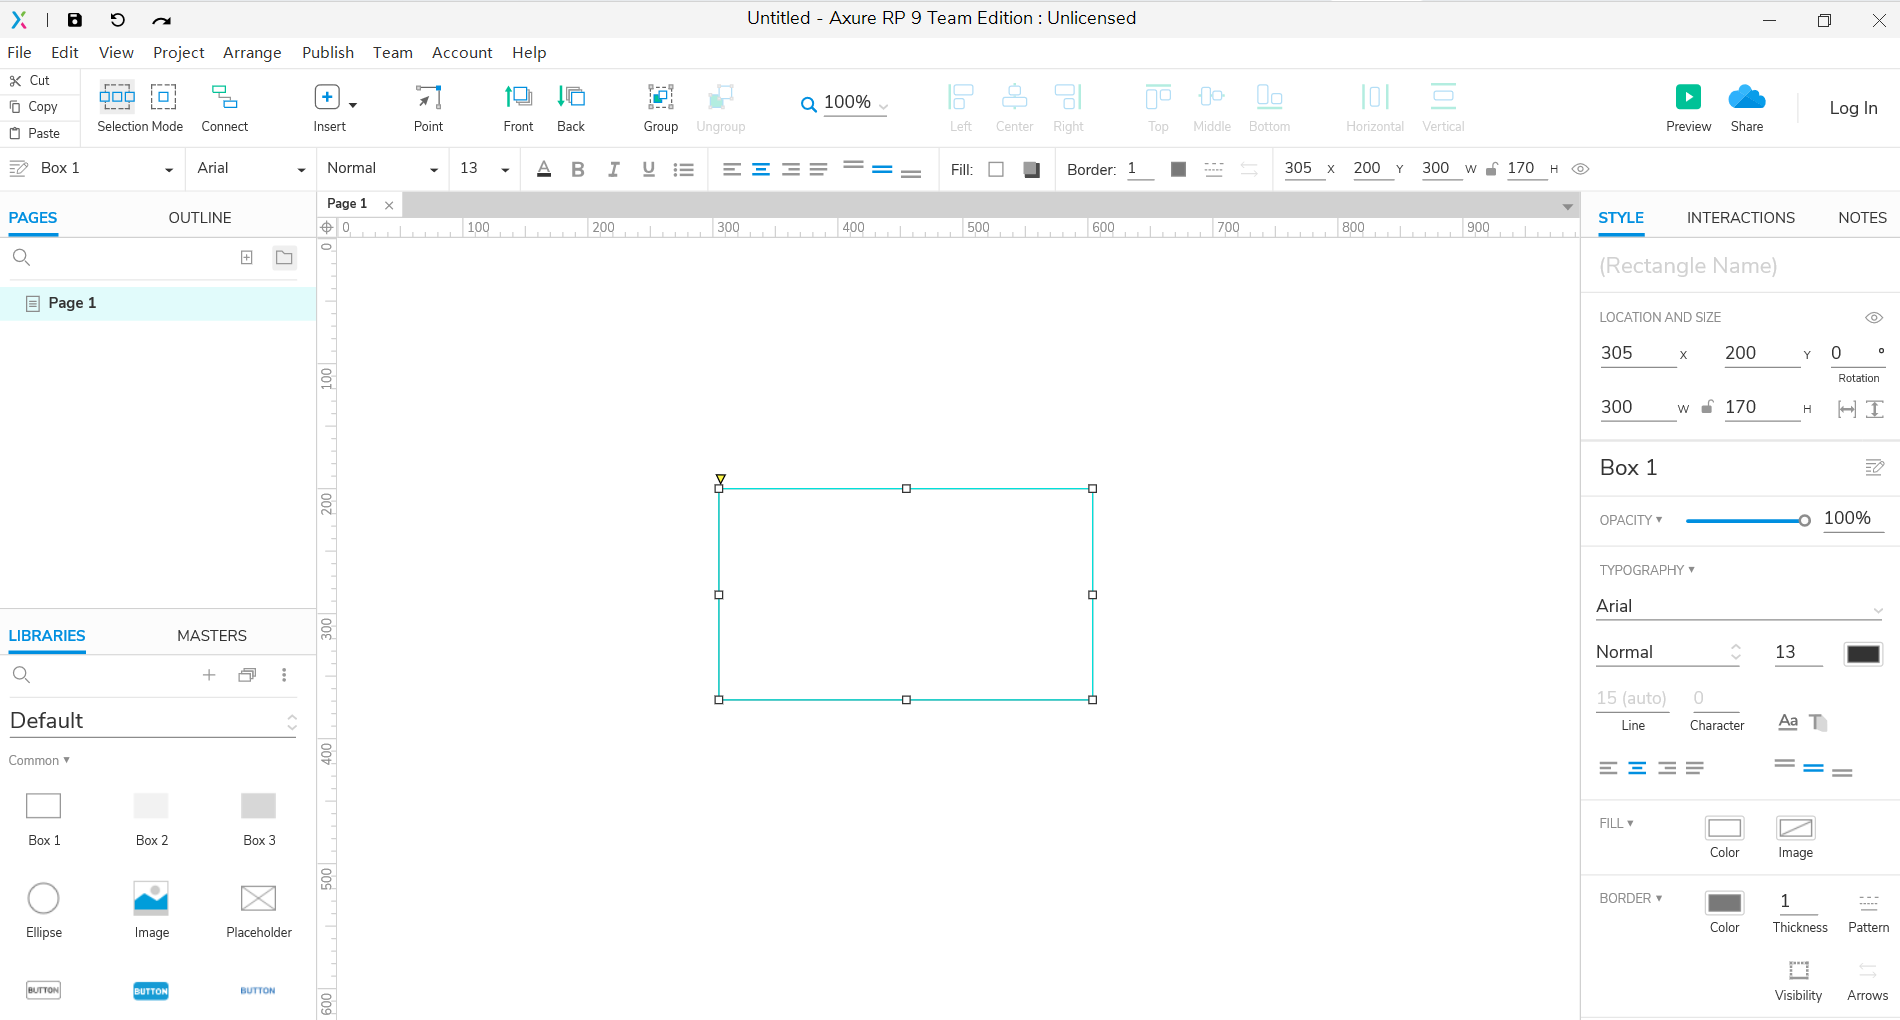Toggle italic formatting
The width and height of the screenshot is (1900, 1020).
point(613,169)
